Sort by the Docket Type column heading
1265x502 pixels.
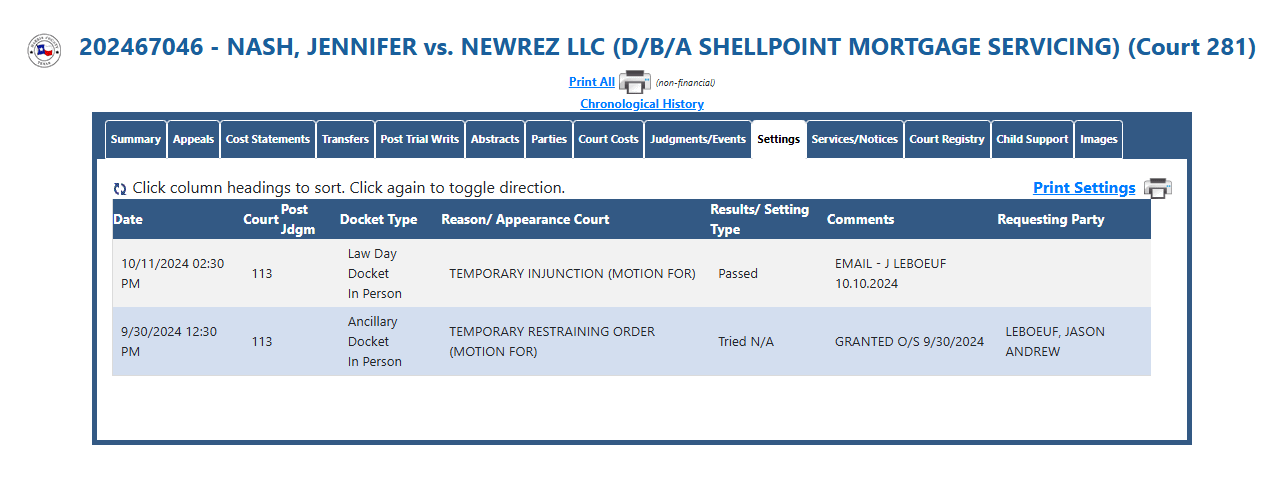coord(379,219)
